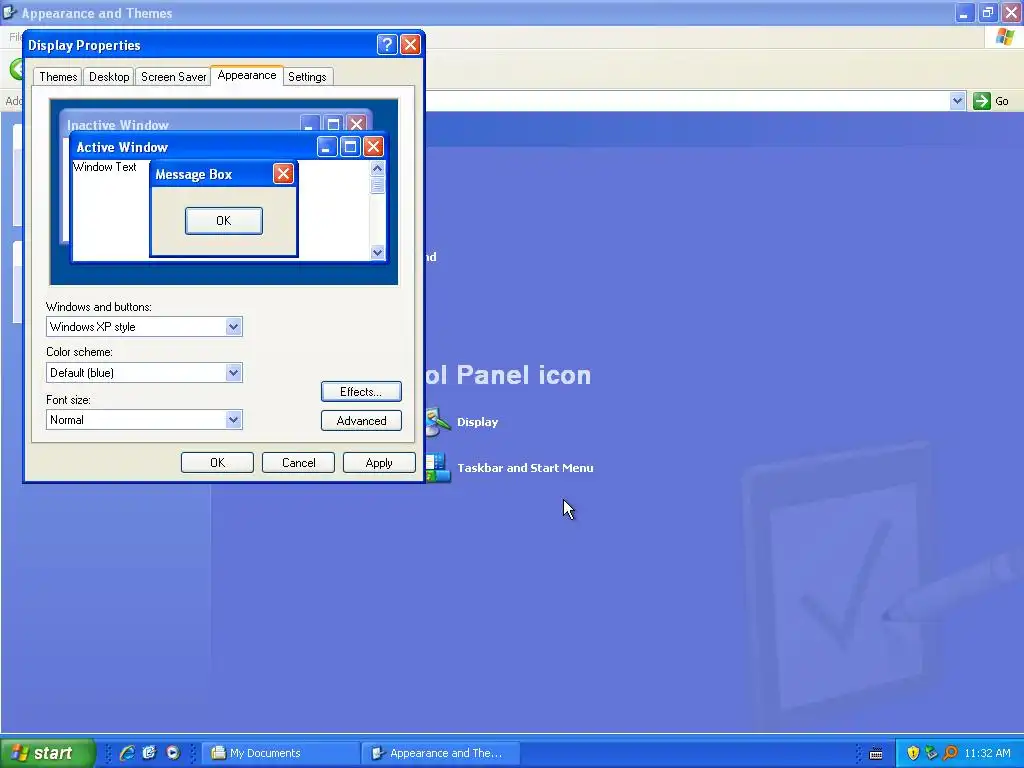Expand the Font size dropdown
This screenshot has width=1024, height=768.
point(233,420)
